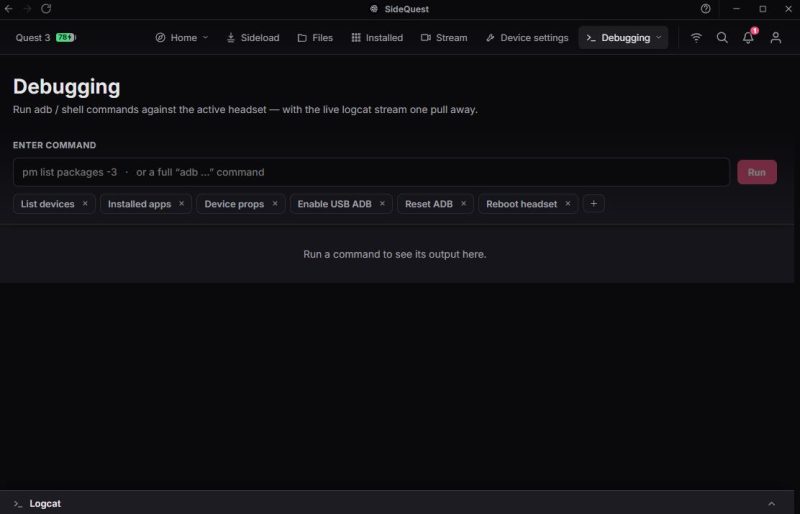The image size is (800, 514).
Task: Open the Files tab
Action: pyautogui.click(x=315, y=38)
